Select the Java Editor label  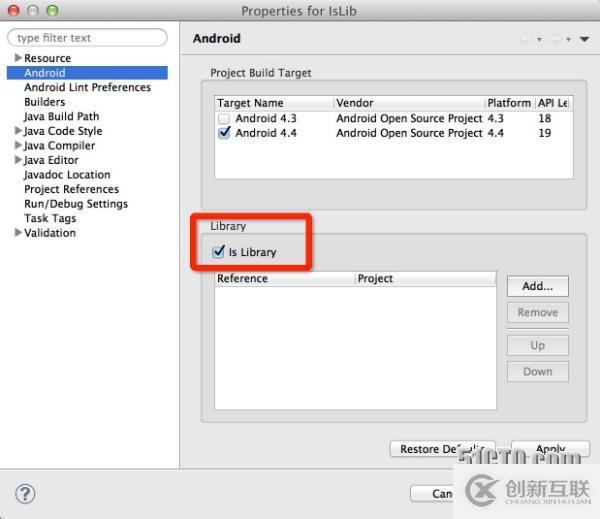51,160
